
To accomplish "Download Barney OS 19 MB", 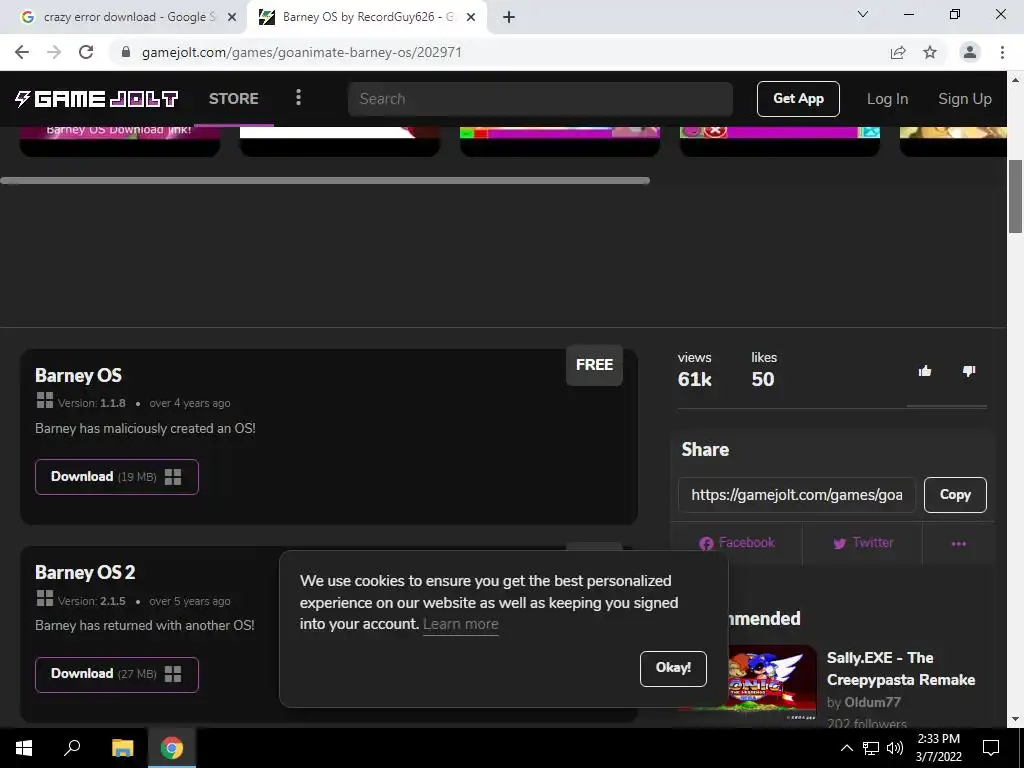I will click(117, 477).
